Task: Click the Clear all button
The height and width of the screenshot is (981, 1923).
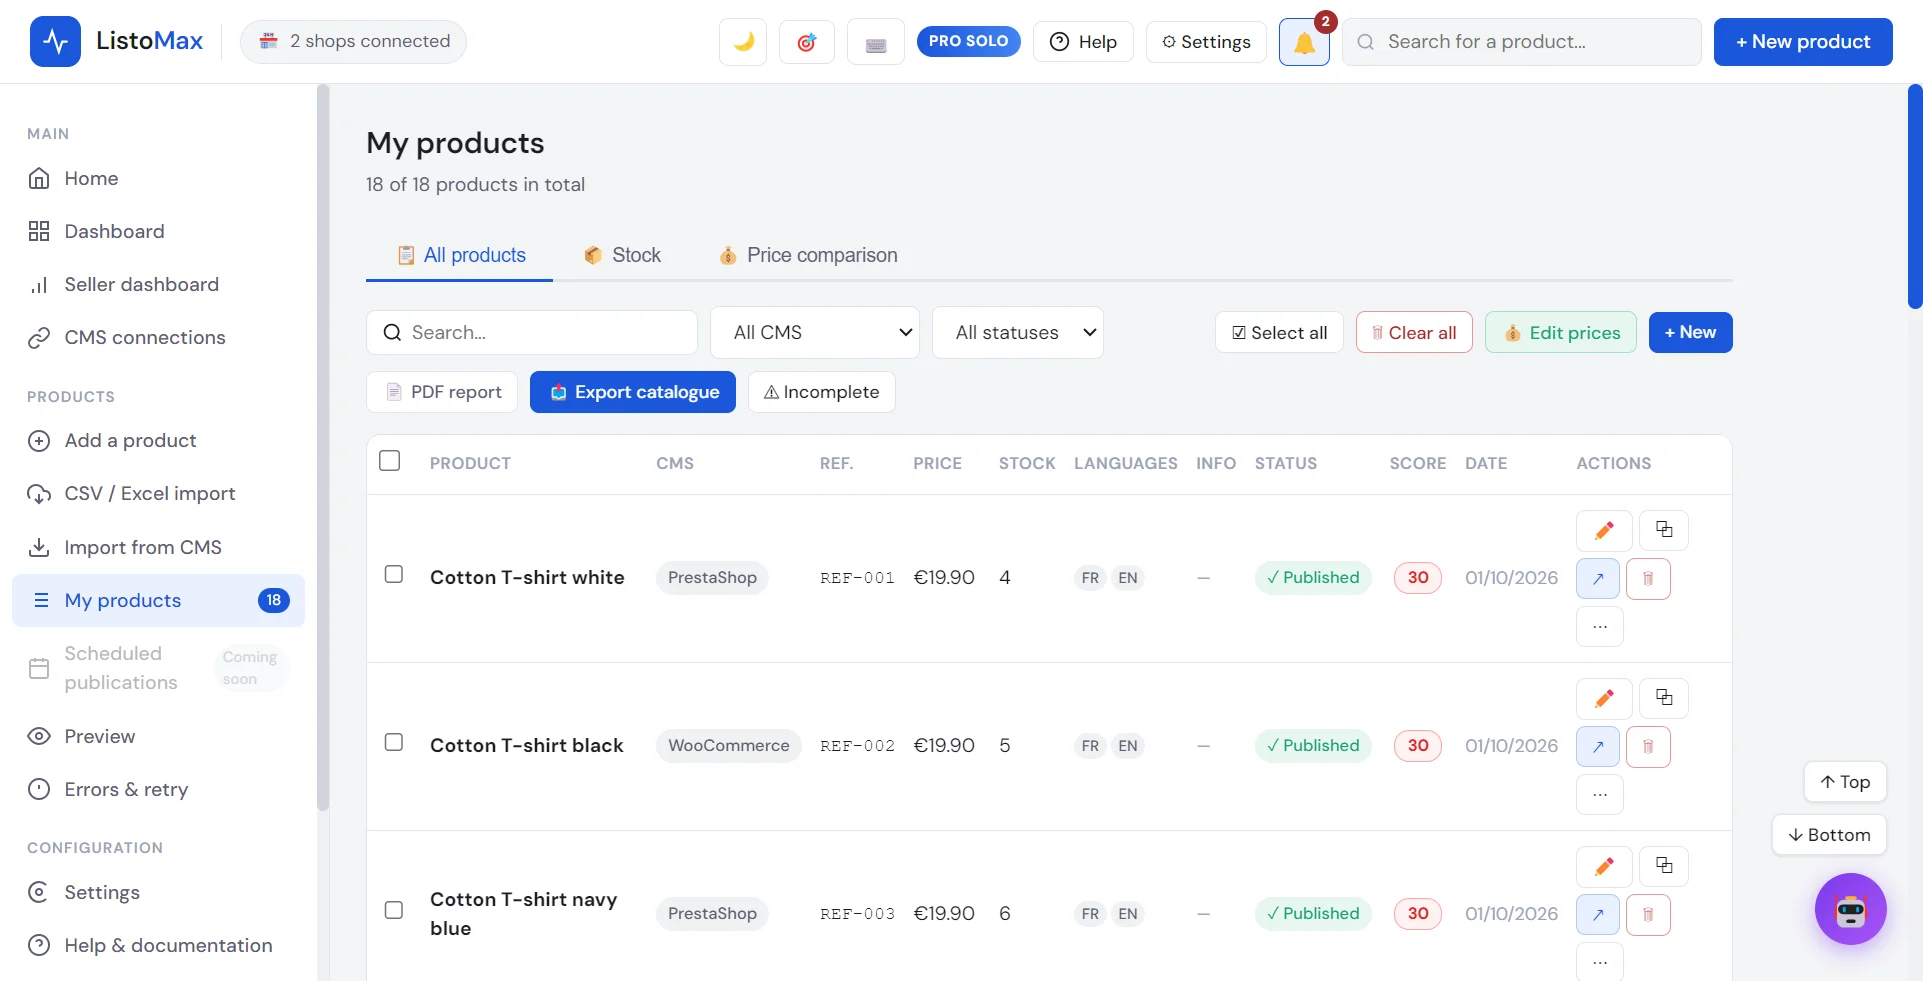Action: tap(1414, 333)
